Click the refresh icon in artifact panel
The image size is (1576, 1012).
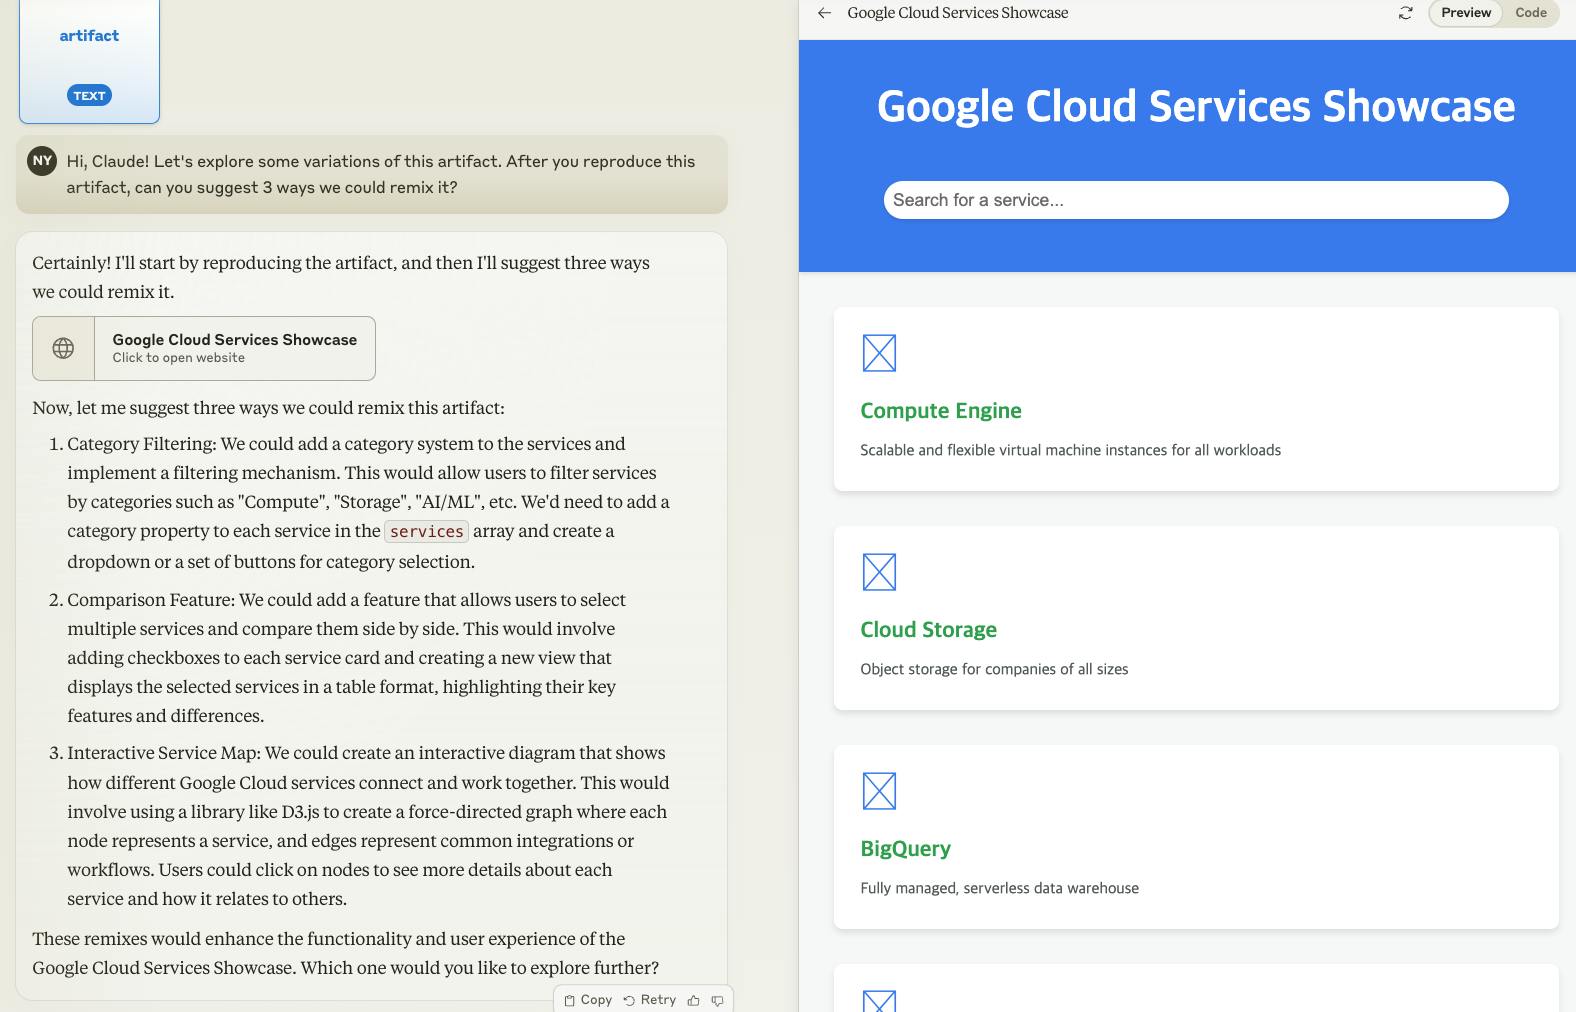[1405, 13]
